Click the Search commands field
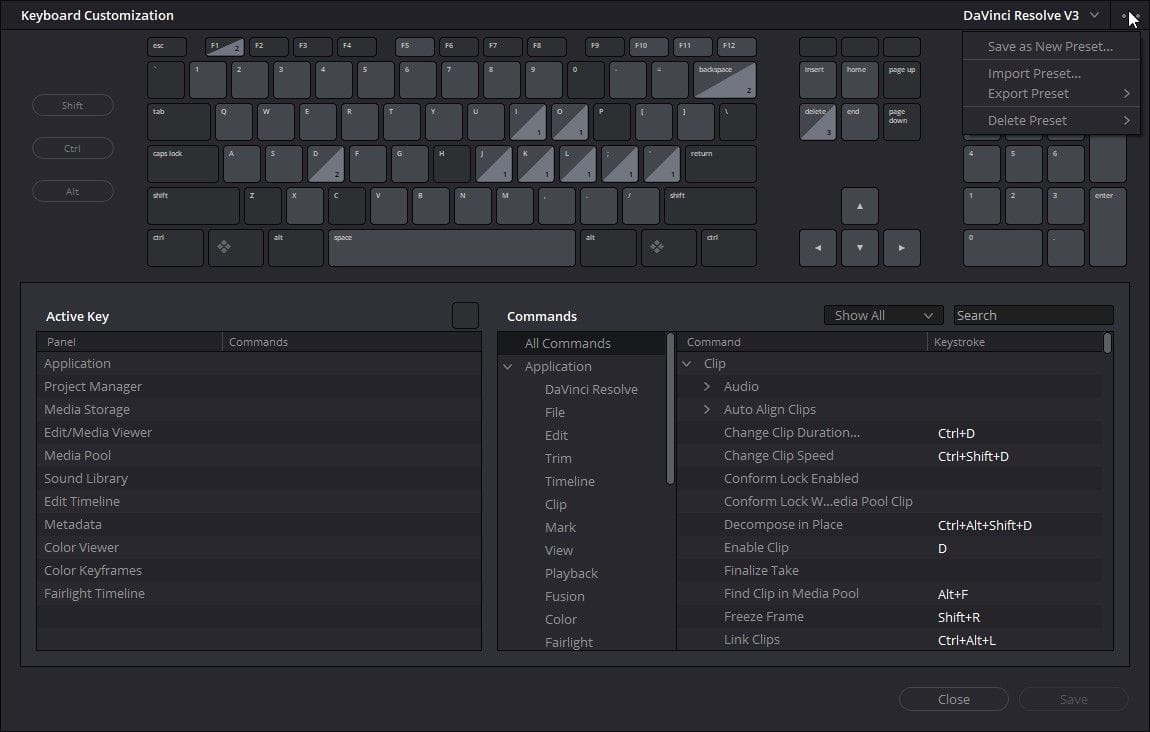1150x732 pixels. coord(1033,315)
